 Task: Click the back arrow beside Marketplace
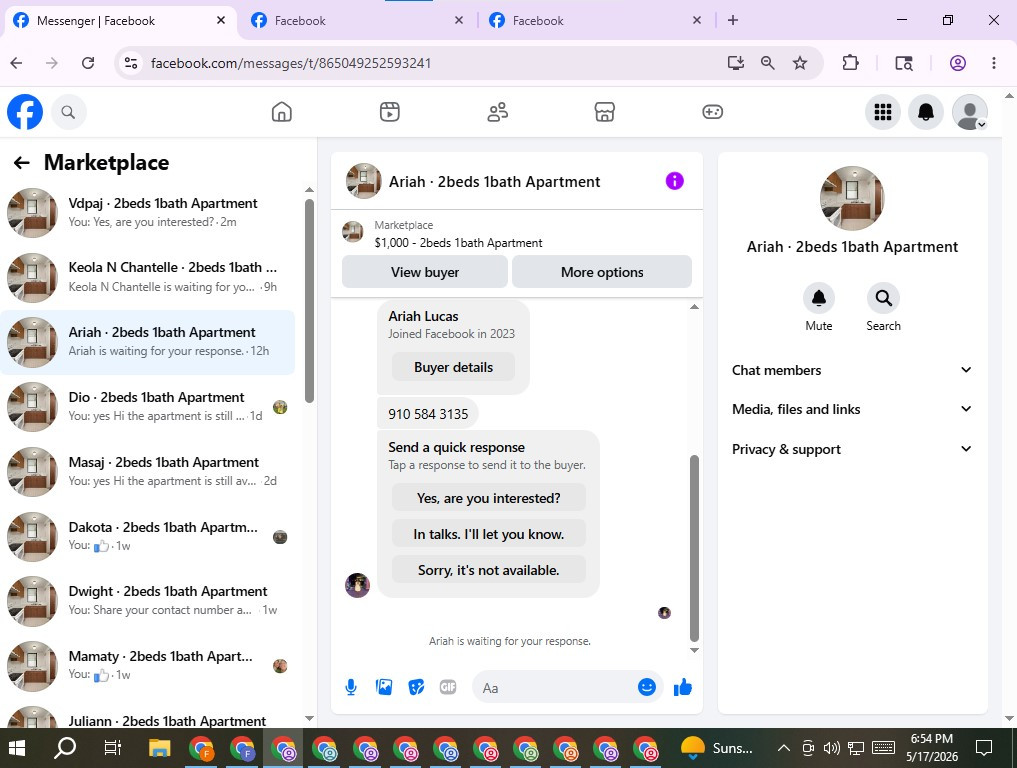[x=22, y=162]
